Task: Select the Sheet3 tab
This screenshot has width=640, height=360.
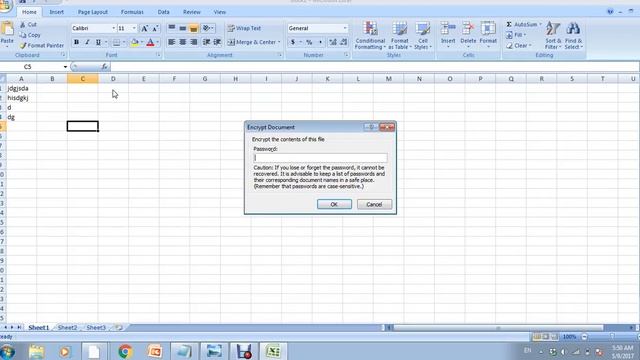Action: tap(96, 327)
